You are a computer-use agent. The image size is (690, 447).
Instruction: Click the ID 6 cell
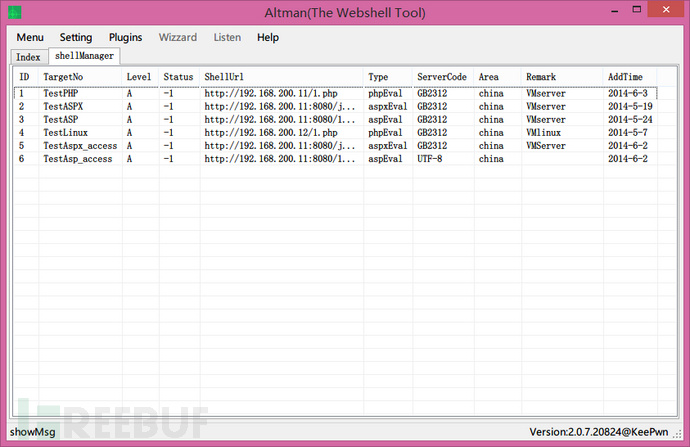pyautogui.click(x=22, y=159)
